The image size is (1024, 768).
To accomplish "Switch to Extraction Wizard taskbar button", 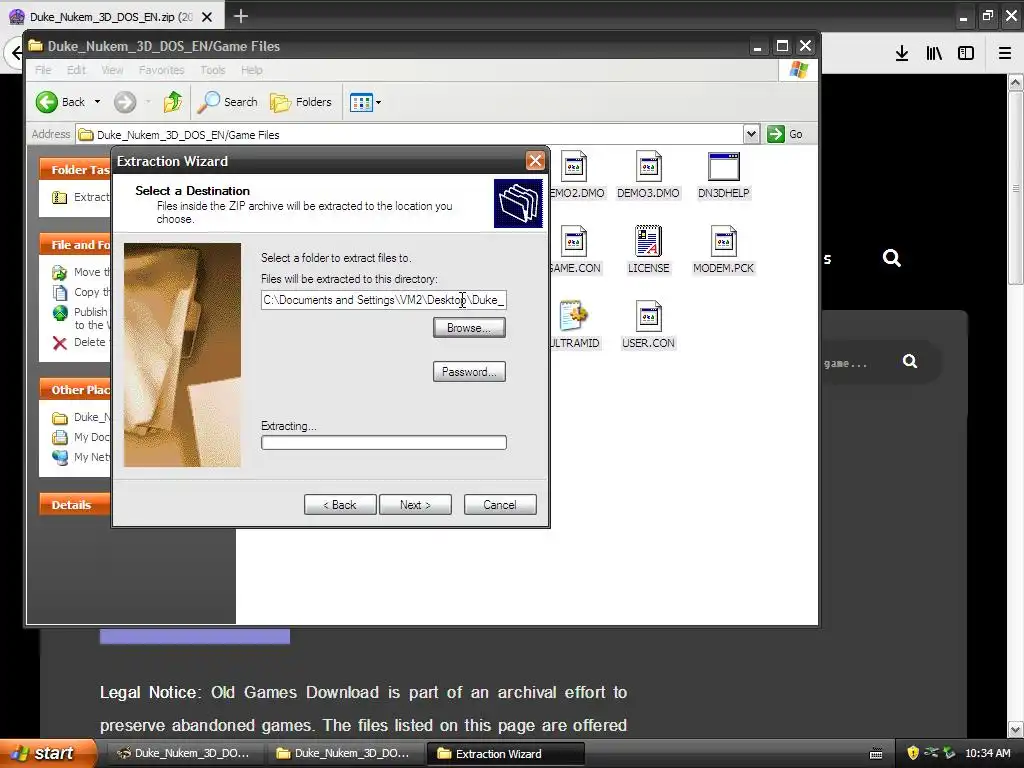I will (505, 754).
